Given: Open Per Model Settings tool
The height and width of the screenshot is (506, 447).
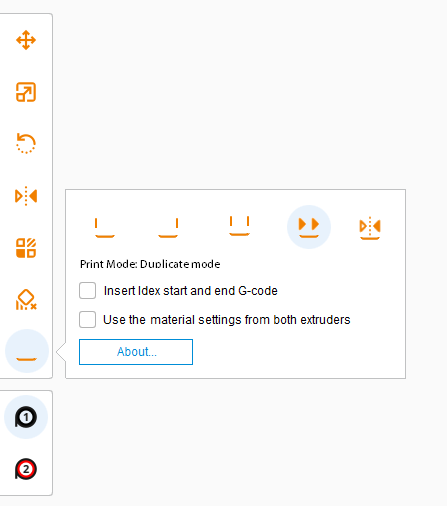Looking at the screenshot, I should pos(26,248).
